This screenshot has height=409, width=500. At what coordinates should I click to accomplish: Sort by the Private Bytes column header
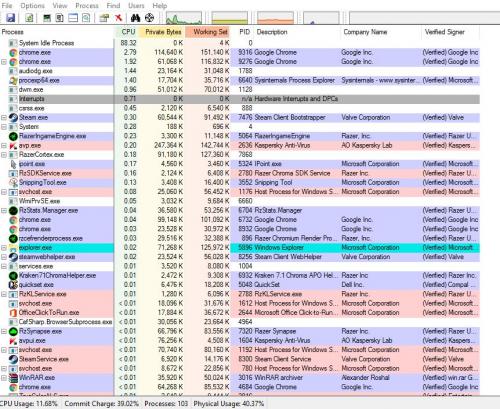coord(162,32)
